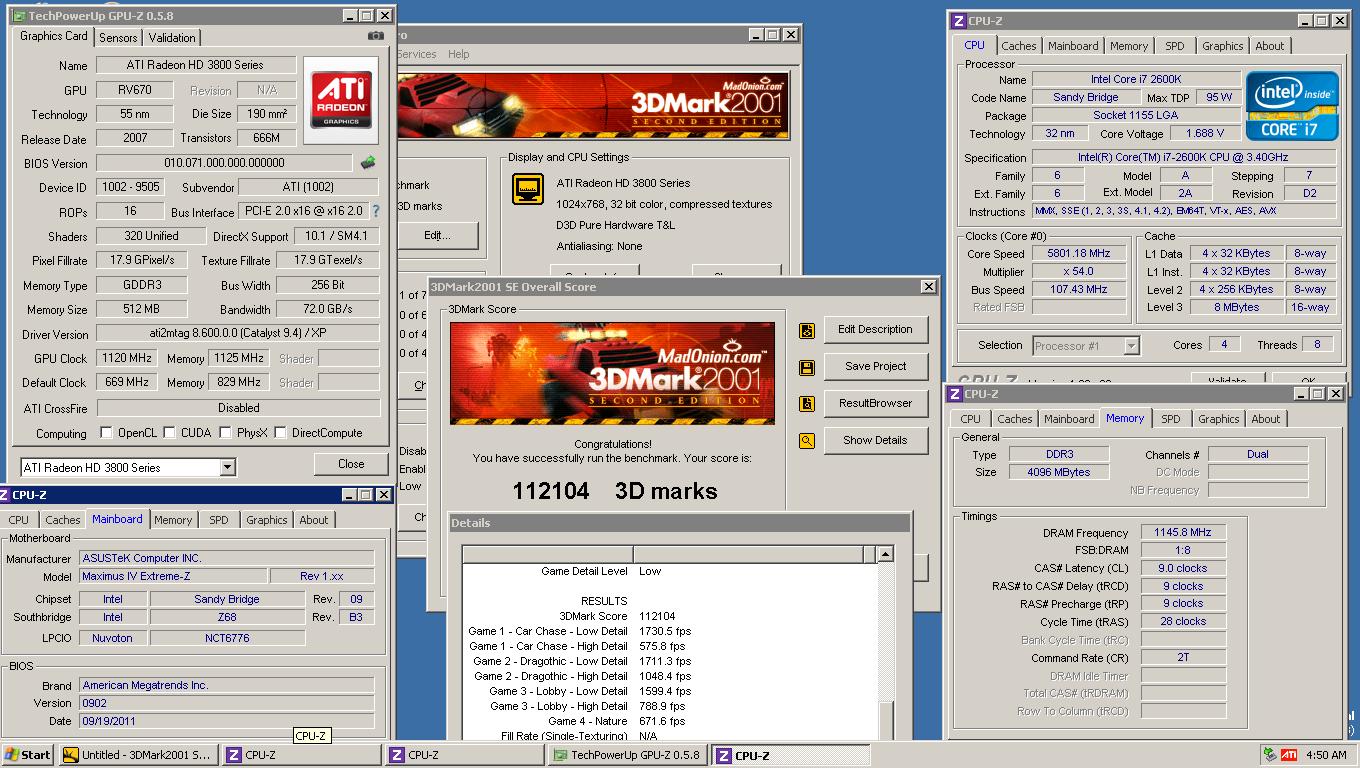The image size is (1360, 768).
Task: Switch to Sensors tab in GPU-Z
Action: pyautogui.click(x=118, y=38)
